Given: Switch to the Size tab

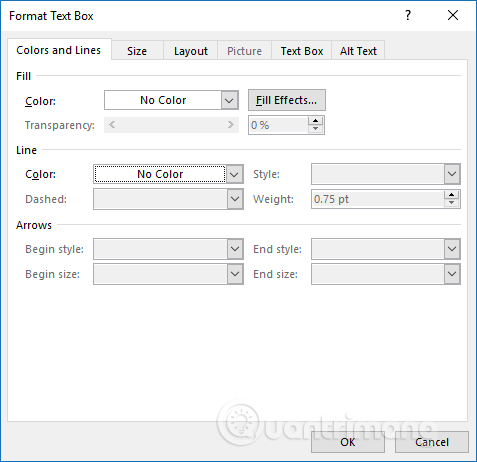Looking at the screenshot, I should pyautogui.click(x=137, y=51).
